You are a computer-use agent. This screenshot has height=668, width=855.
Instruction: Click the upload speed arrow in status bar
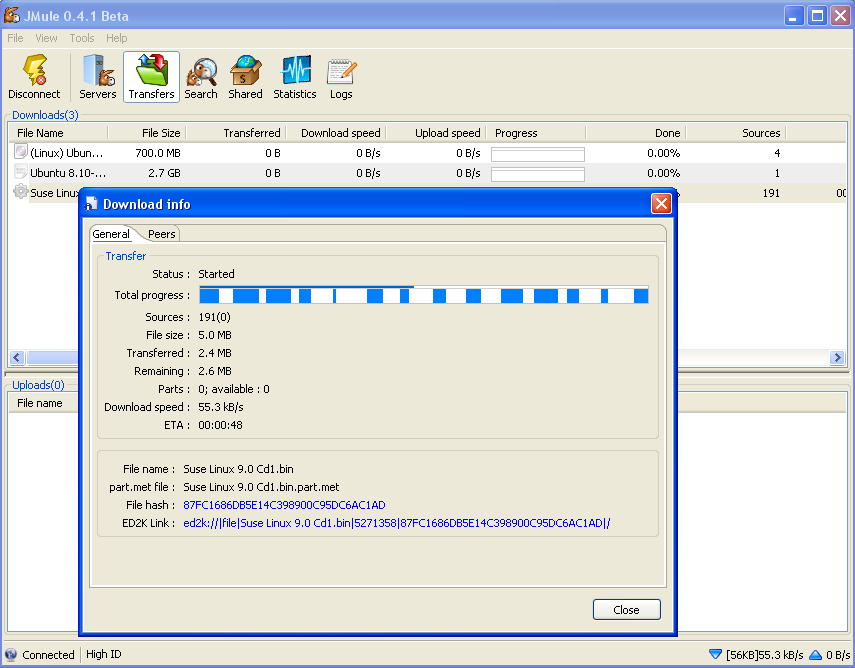(815, 655)
